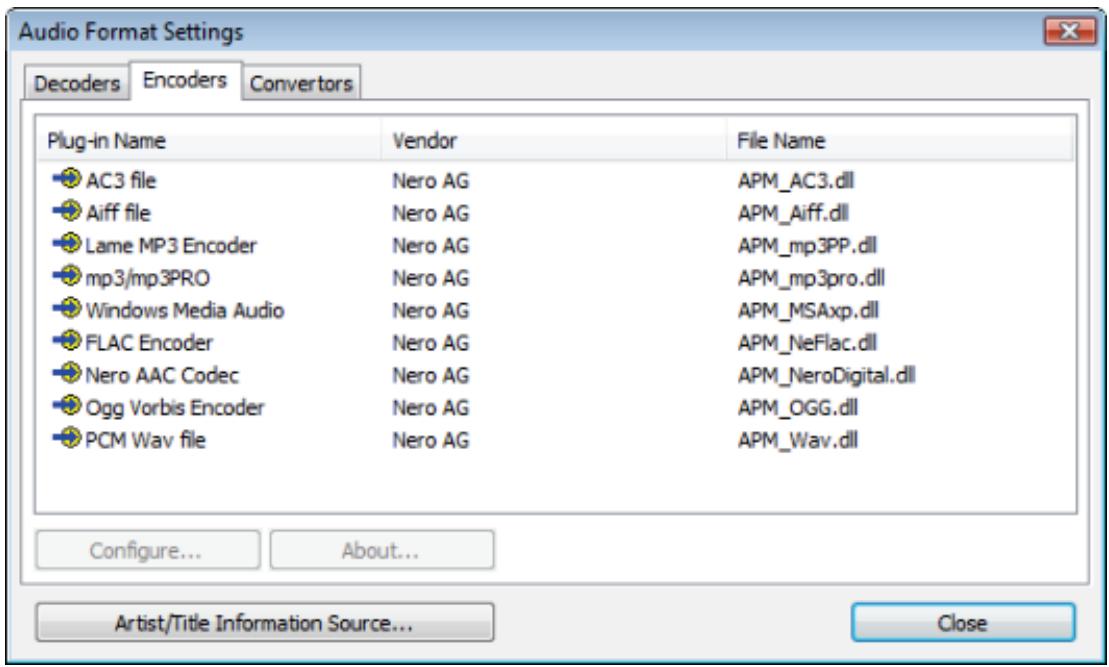Click the mp3/mp3PRO plug-in icon
Viewport: 1109px width, 667px height.
click(x=67, y=277)
